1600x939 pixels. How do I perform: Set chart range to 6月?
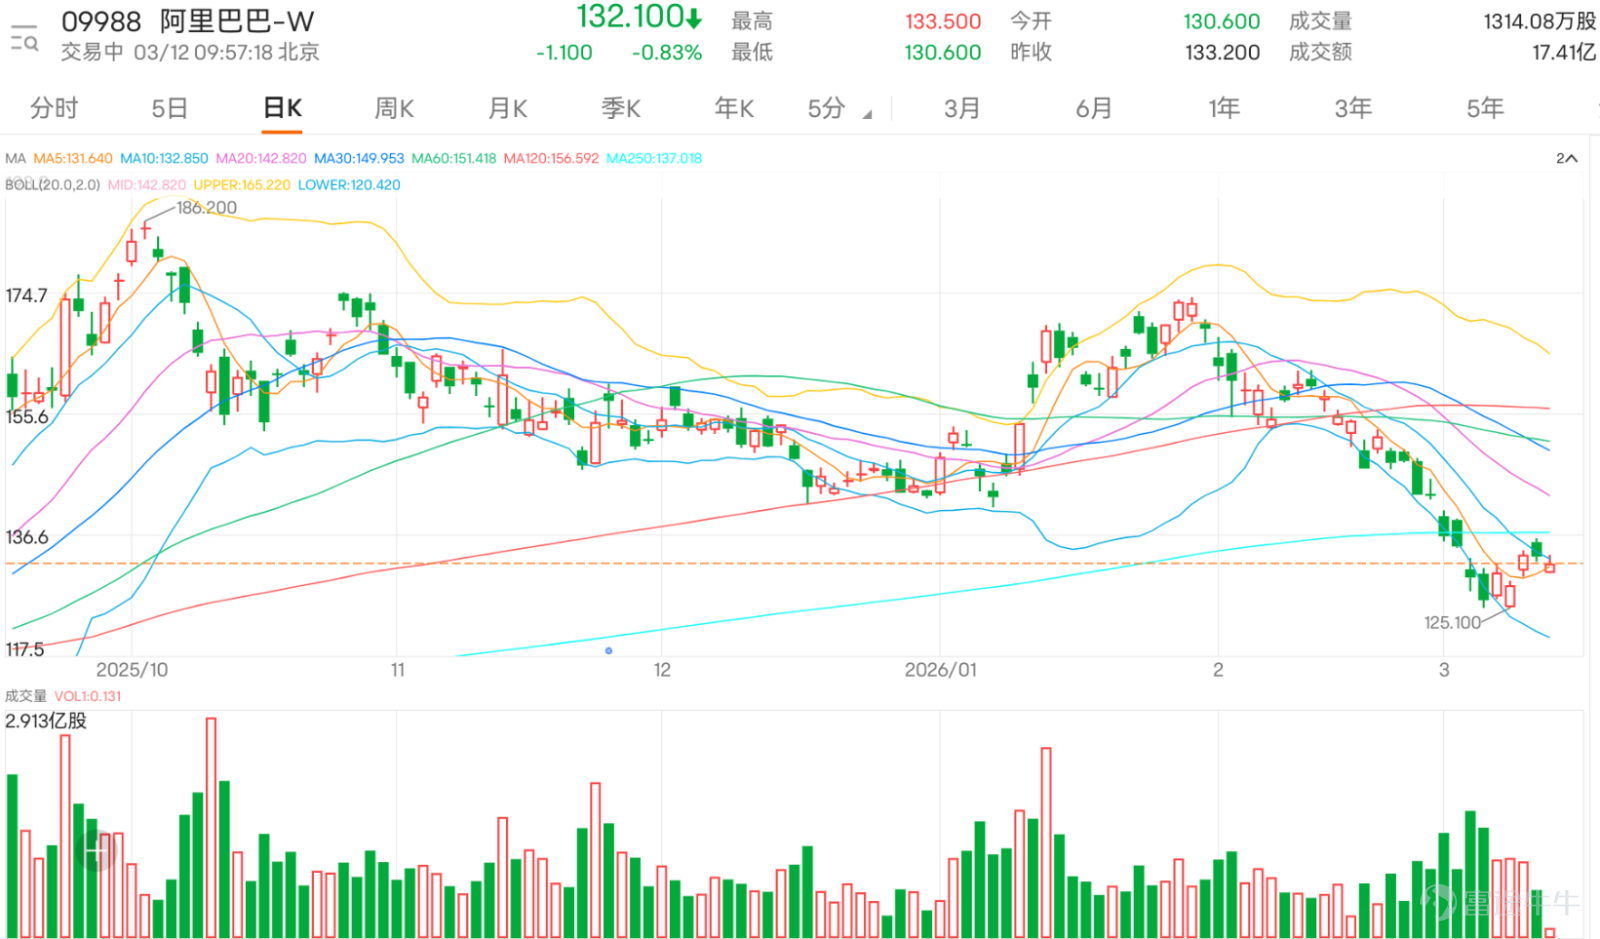coord(1093,108)
